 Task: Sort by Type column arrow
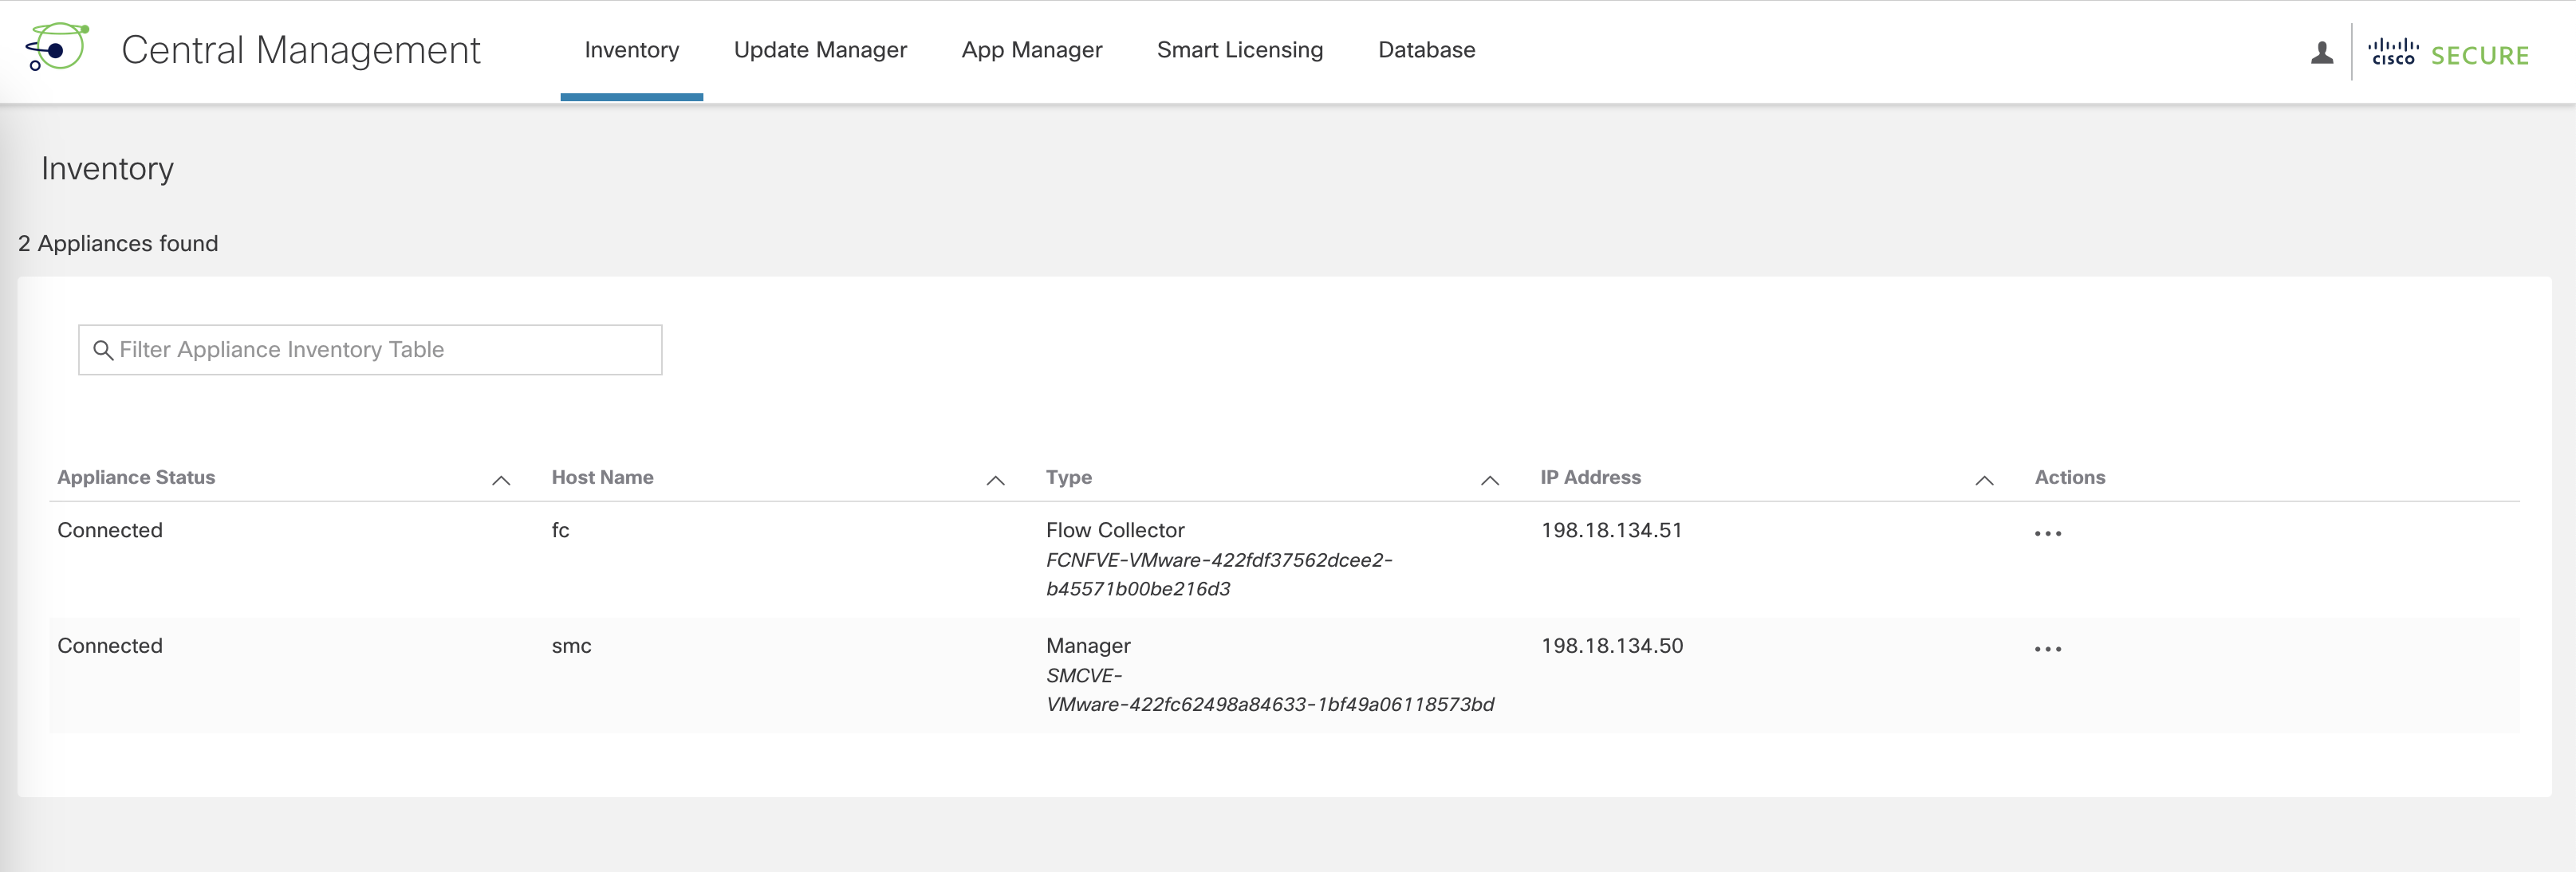point(1489,480)
